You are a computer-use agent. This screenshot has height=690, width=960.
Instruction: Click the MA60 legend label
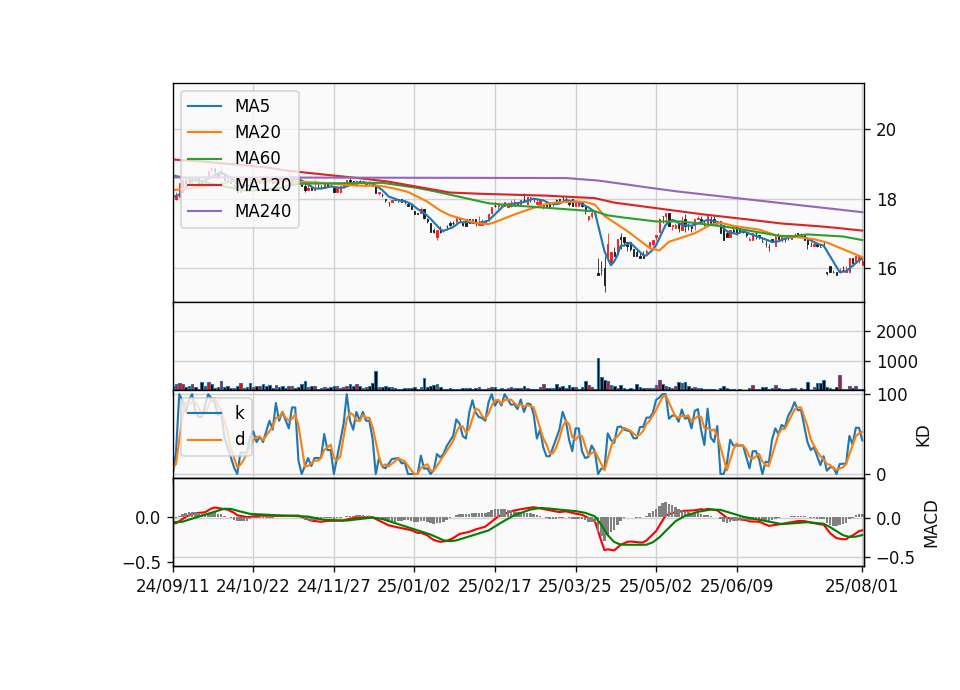[x=258, y=158]
